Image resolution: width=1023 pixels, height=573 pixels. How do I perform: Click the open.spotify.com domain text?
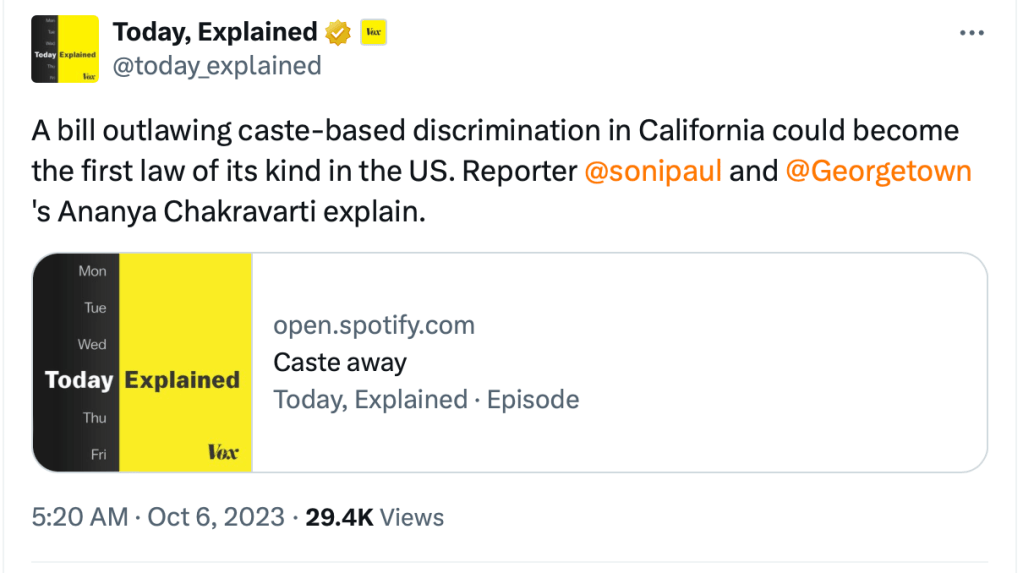click(374, 325)
